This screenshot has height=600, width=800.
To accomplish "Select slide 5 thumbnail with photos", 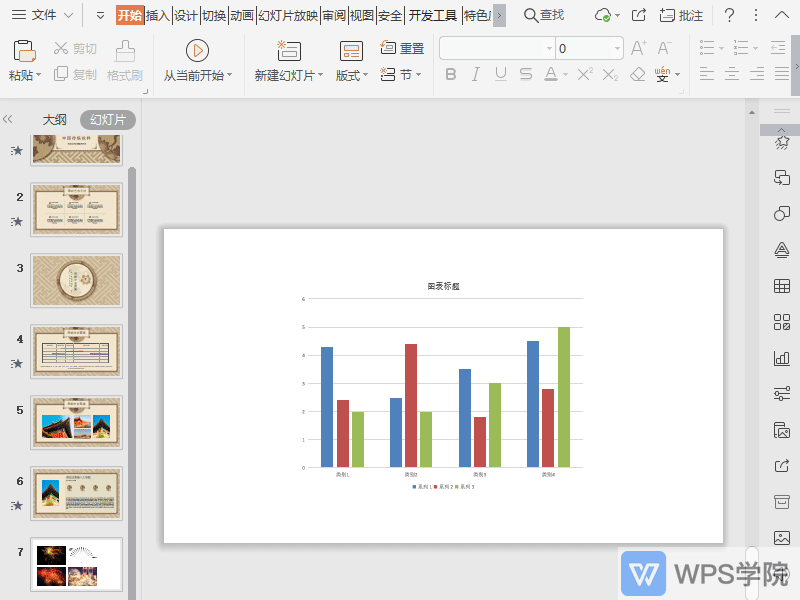I will point(77,422).
